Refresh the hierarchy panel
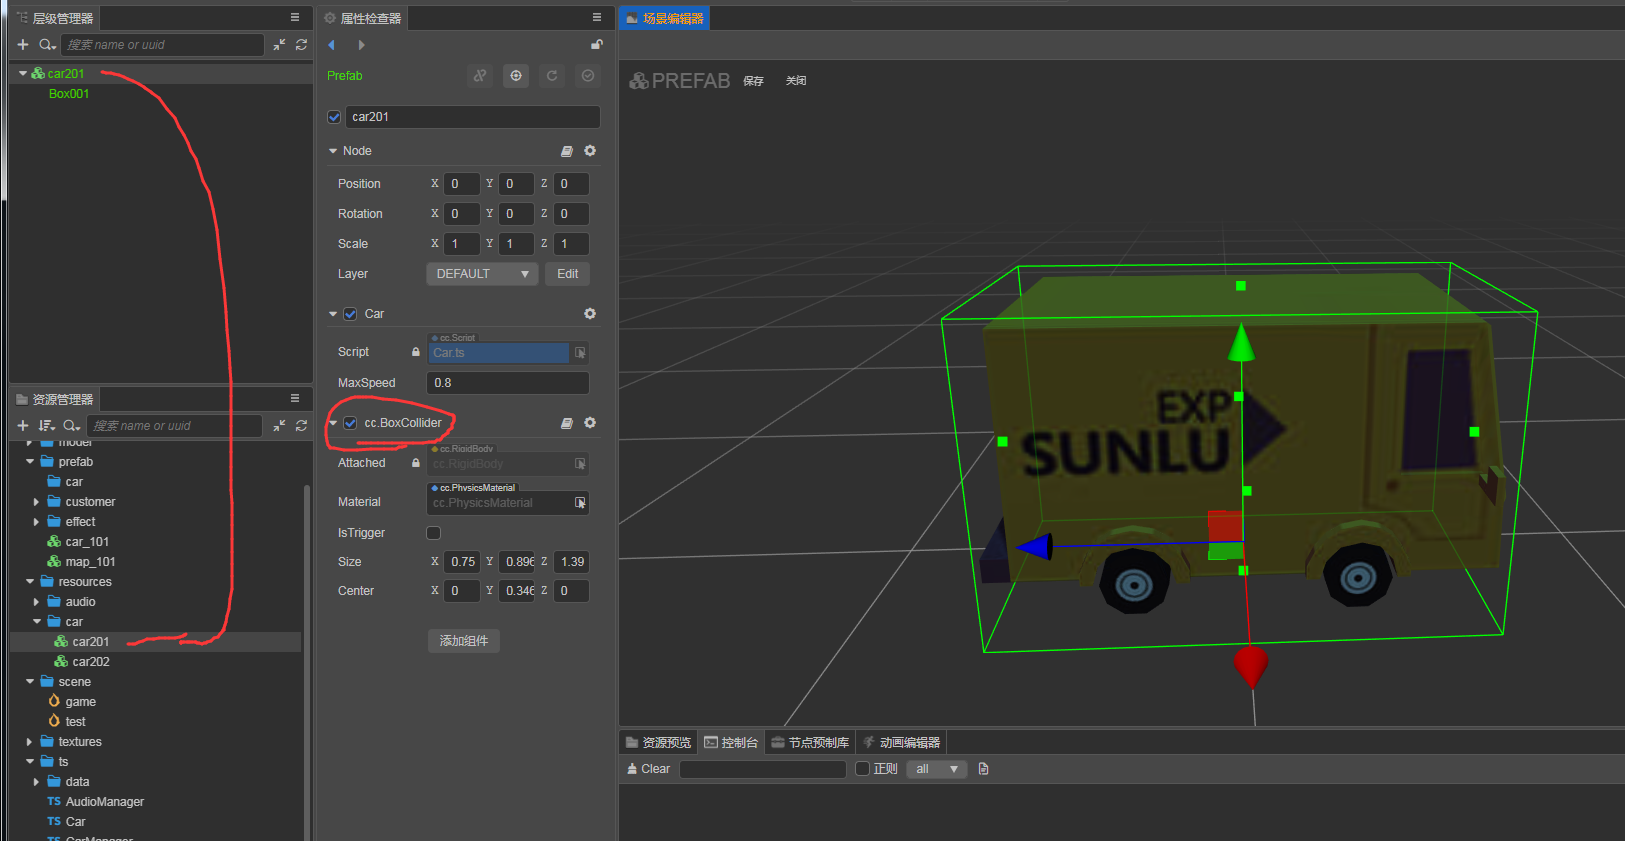1625x841 pixels. (x=301, y=45)
